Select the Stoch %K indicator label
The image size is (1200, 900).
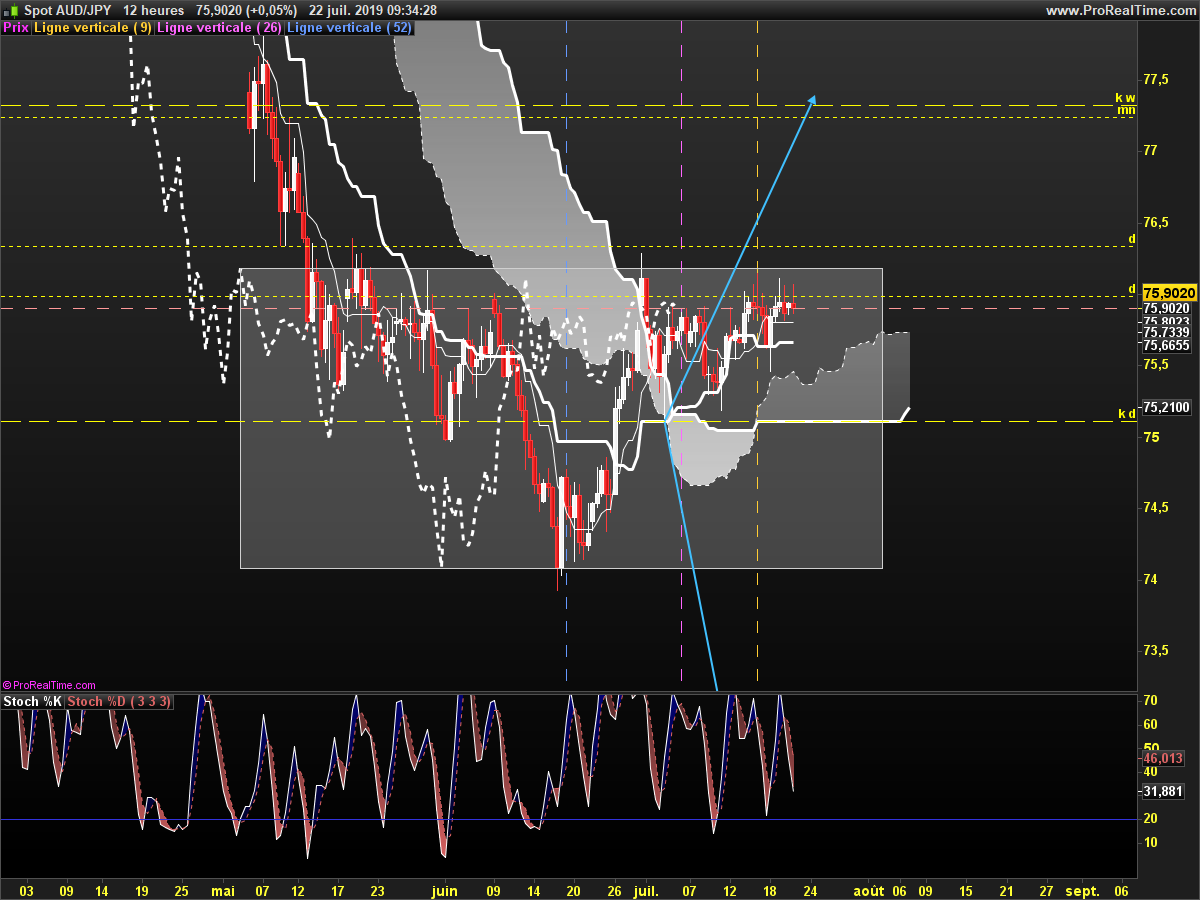33,702
